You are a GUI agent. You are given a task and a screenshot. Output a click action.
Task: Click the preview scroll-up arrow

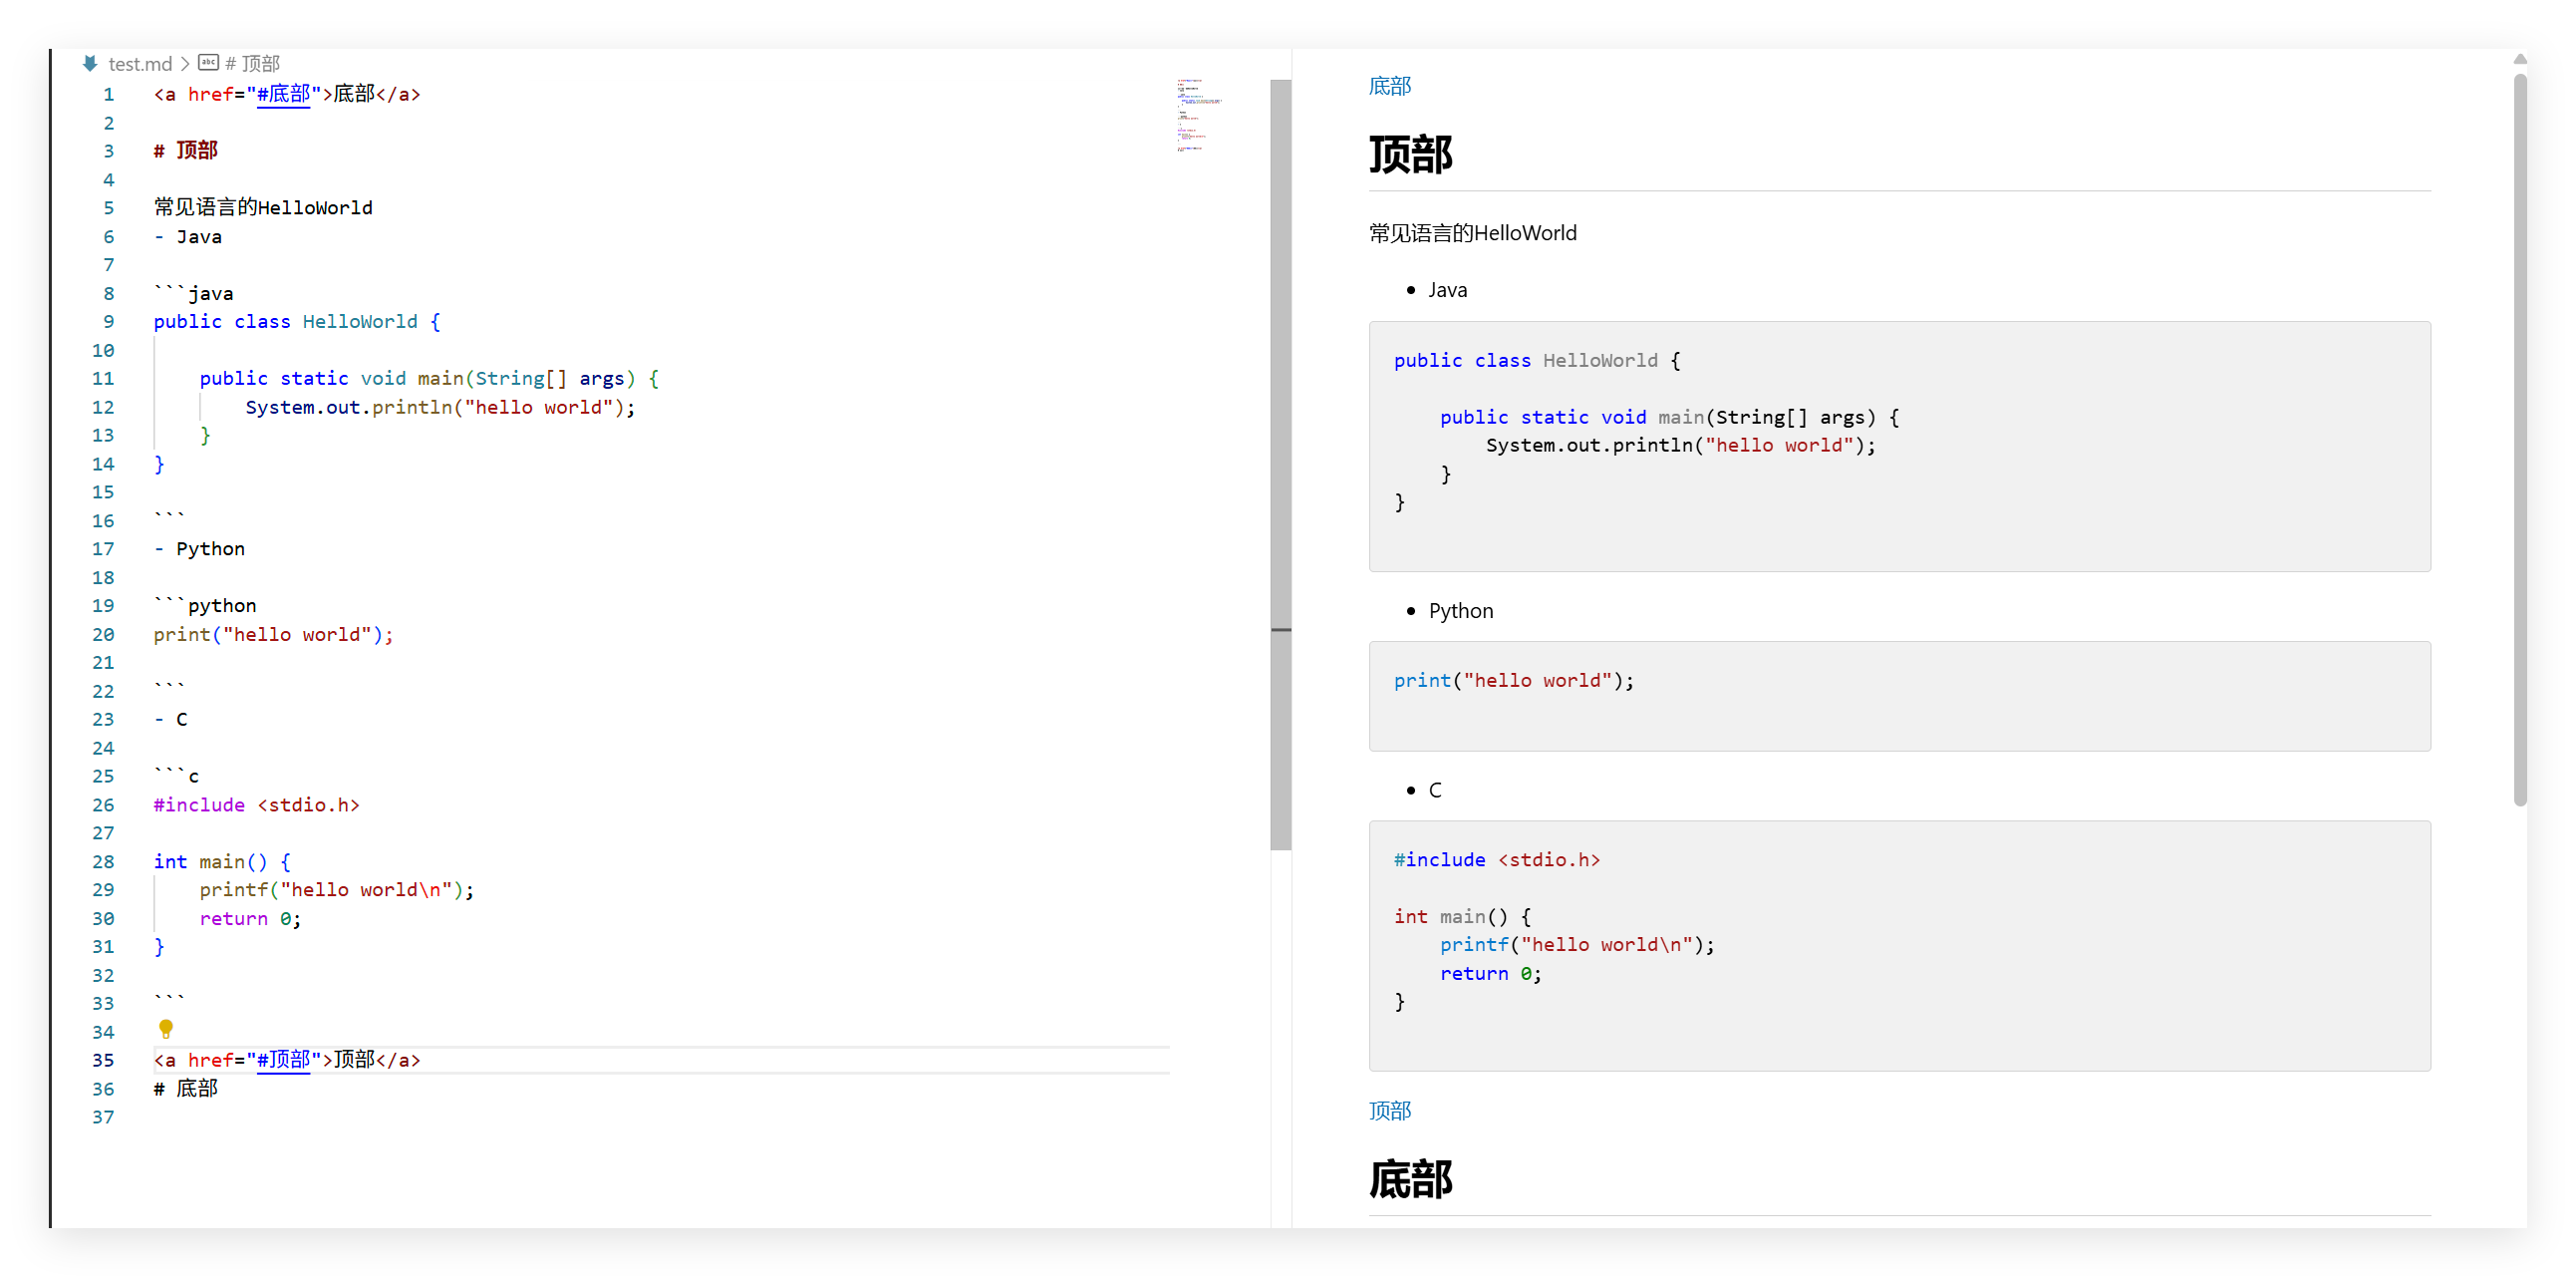click(2519, 60)
